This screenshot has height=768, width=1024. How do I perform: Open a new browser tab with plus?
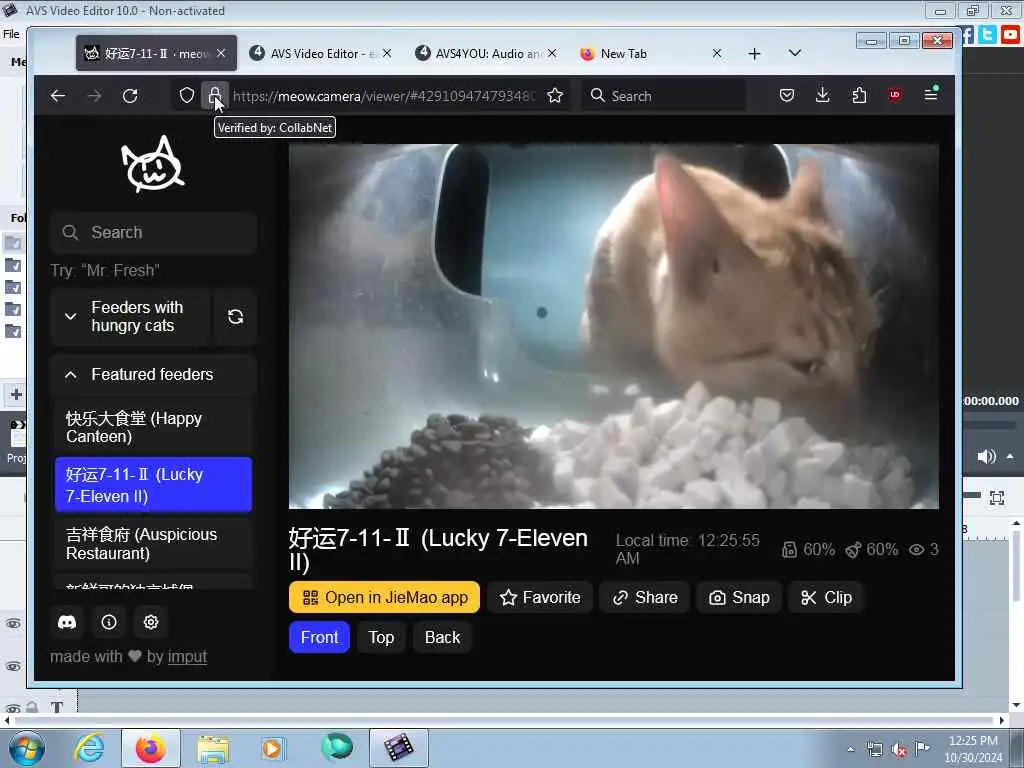click(x=754, y=54)
